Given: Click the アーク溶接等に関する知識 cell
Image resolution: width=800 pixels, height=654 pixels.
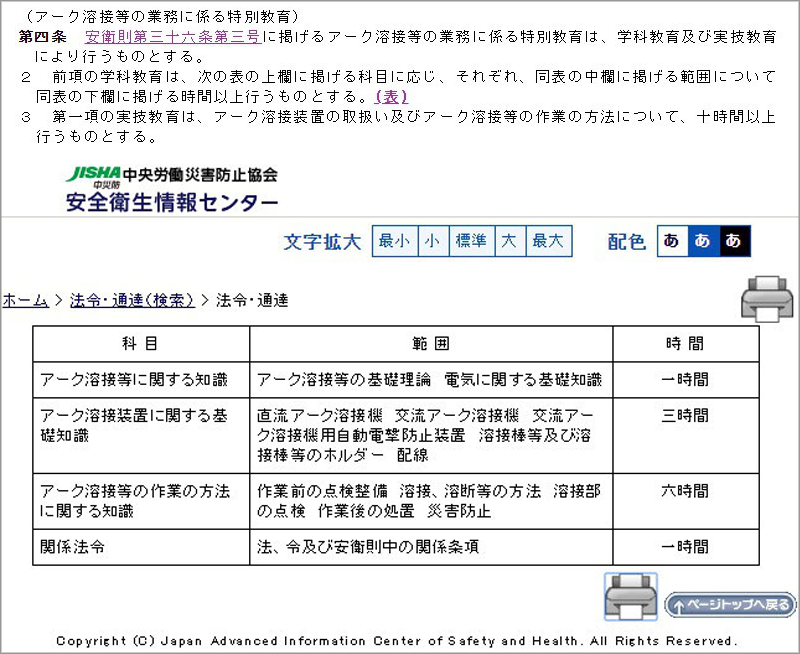Looking at the screenshot, I should coord(141,380).
